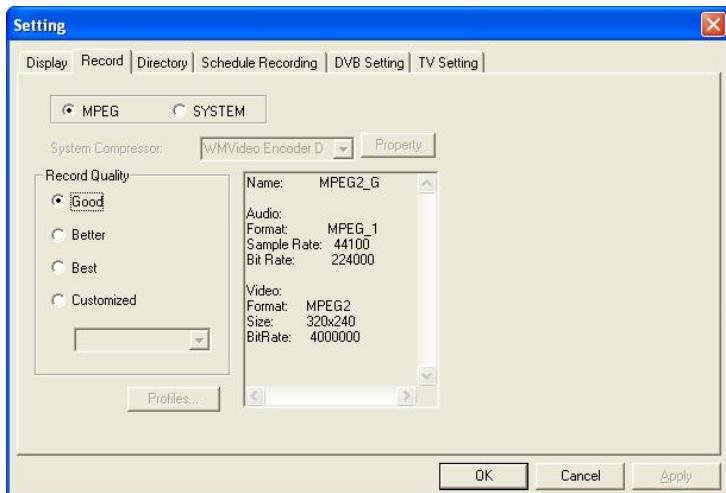726x493 pixels.
Task: Click the video Size 320x240
Action: tap(331, 321)
